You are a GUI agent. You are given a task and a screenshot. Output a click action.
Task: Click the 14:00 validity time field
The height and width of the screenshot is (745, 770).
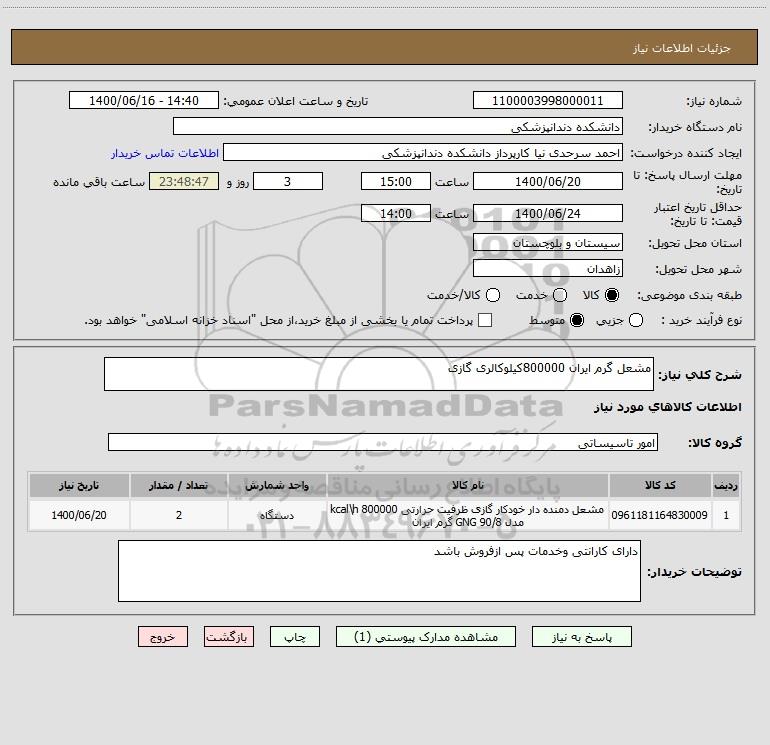click(x=396, y=213)
